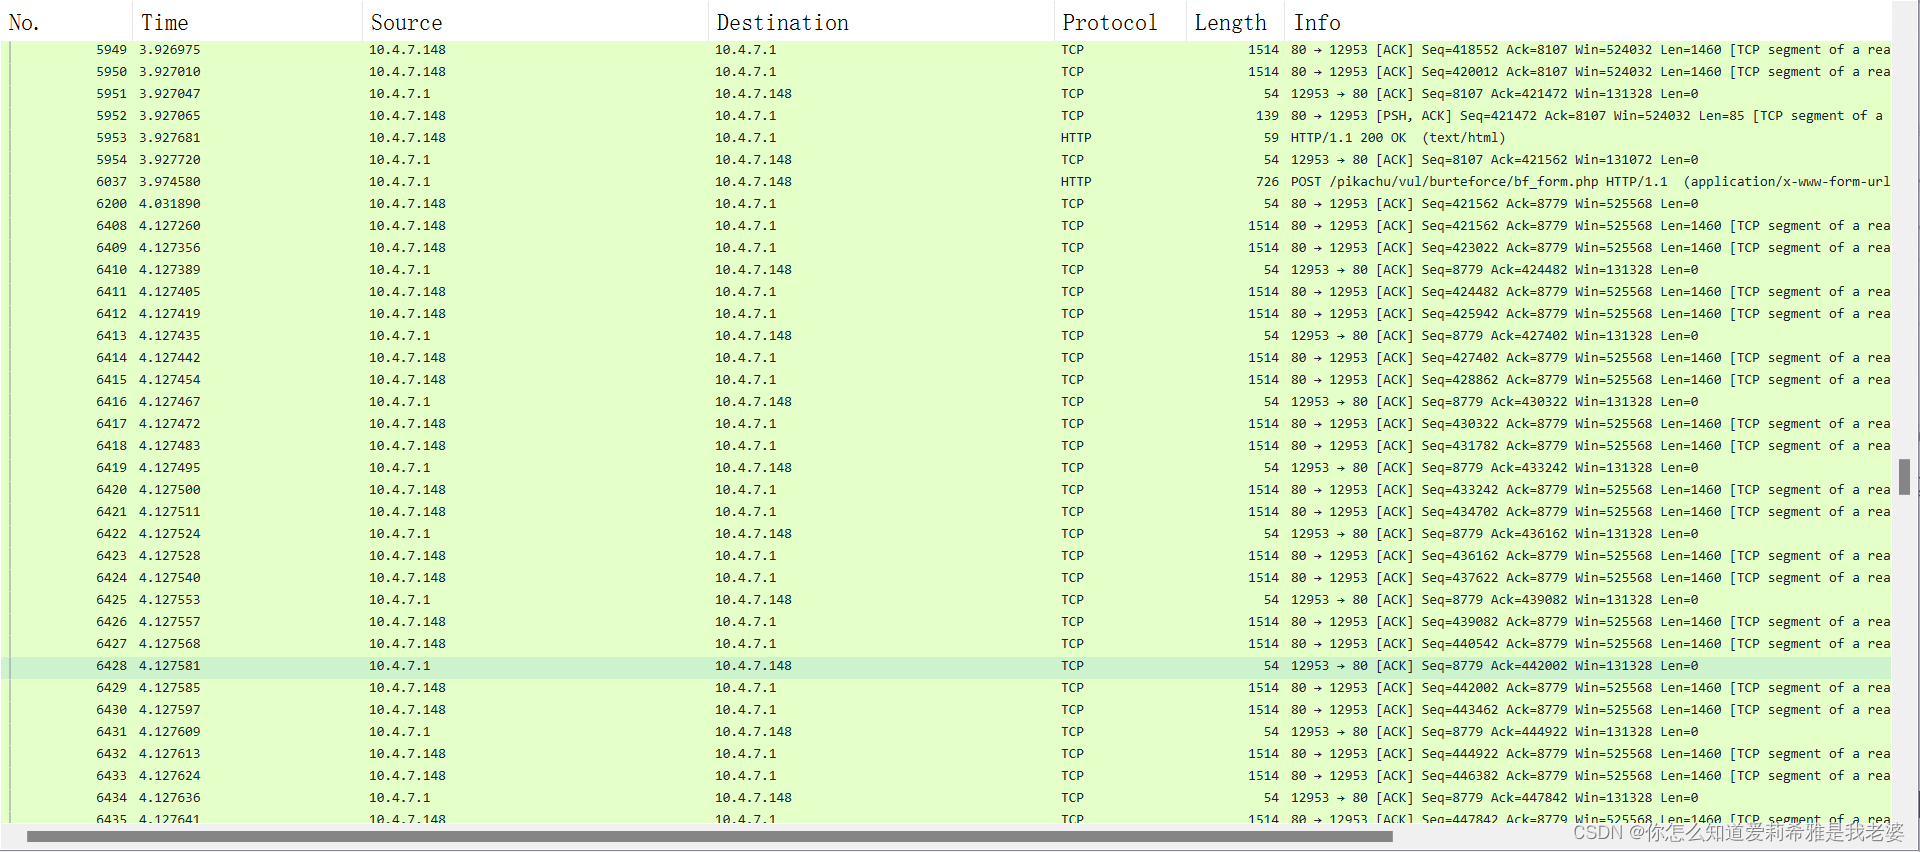This screenshot has height=852, width=1920.
Task: Select packet 6431 row
Action: tap(945, 732)
